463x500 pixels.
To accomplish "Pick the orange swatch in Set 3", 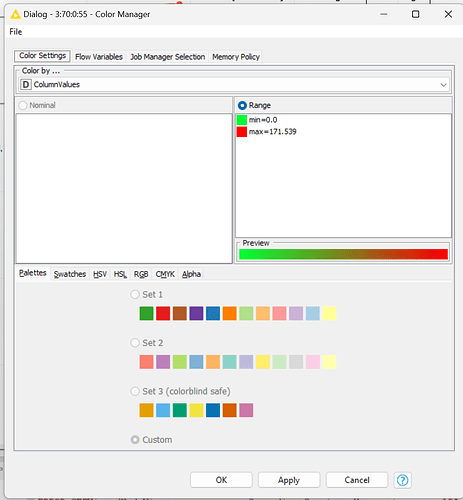I will pos(146,410).
